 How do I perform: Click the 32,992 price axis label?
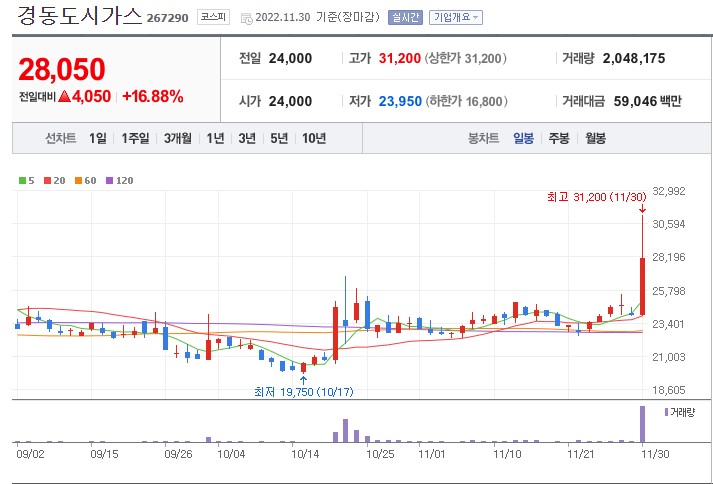click(x=668, y=191)
